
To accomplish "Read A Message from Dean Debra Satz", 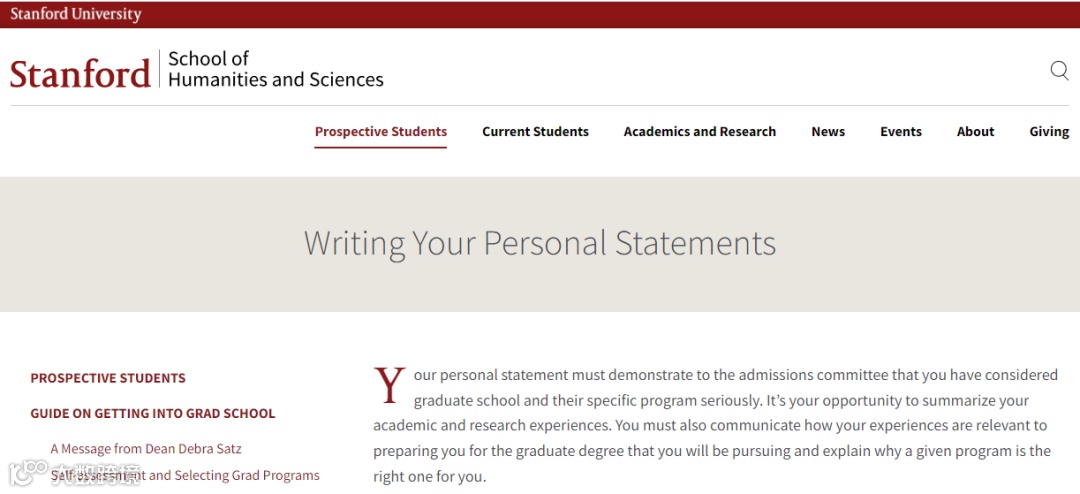I will pyautogui.click(x=146, y=449).
